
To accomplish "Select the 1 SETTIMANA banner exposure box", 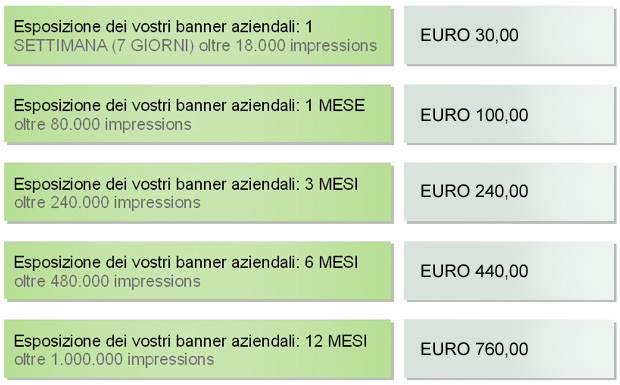I will (x=197, y=35).
